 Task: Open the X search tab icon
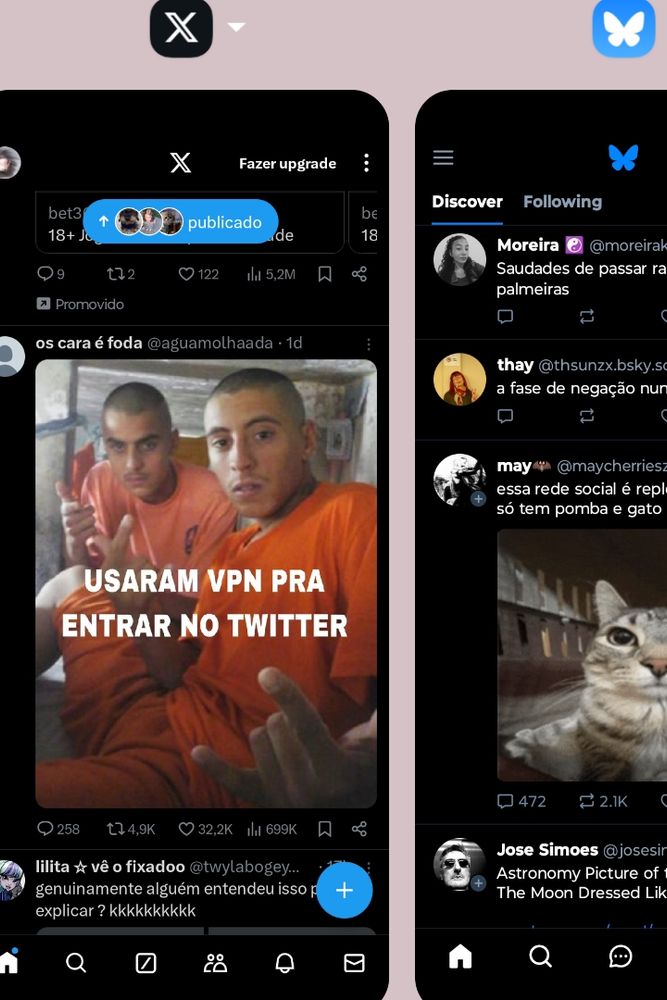point(76,962)
